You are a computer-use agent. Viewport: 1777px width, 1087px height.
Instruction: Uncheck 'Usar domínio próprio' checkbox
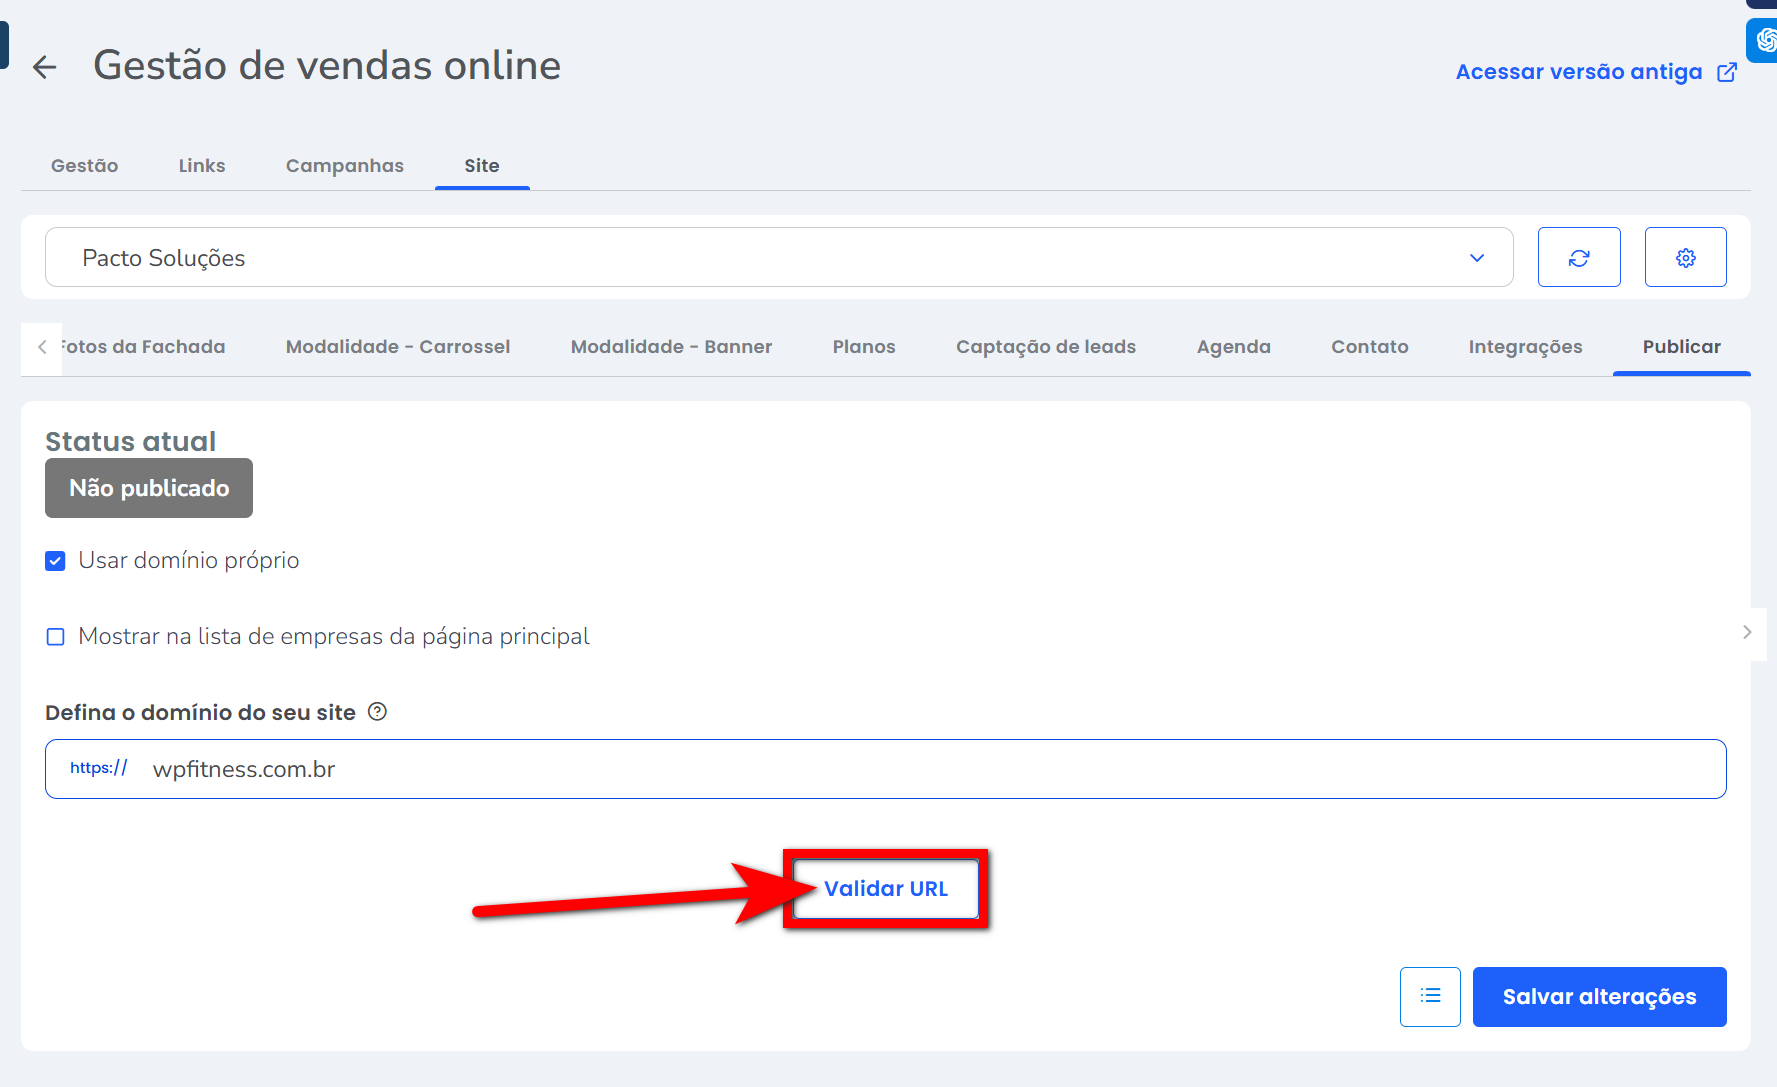click(x=56, y=561)
